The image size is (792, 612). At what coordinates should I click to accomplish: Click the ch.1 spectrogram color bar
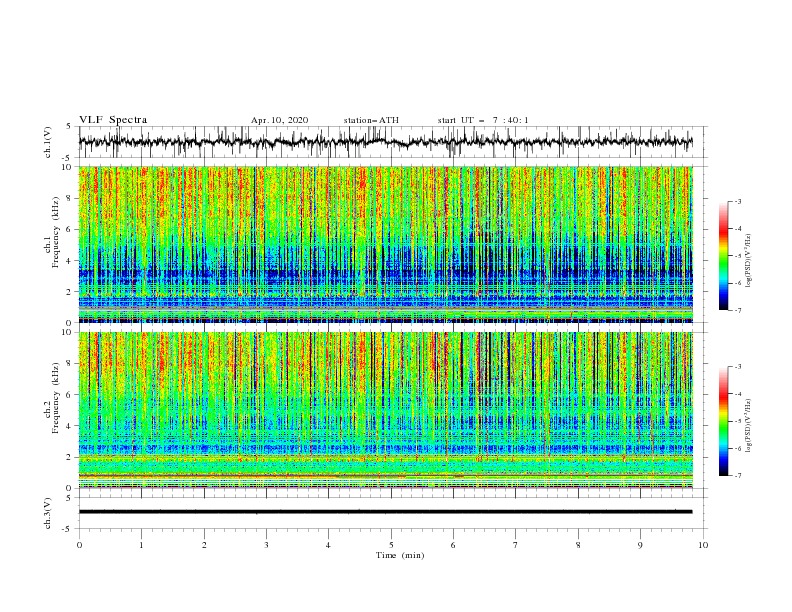[x=724, y=256]
